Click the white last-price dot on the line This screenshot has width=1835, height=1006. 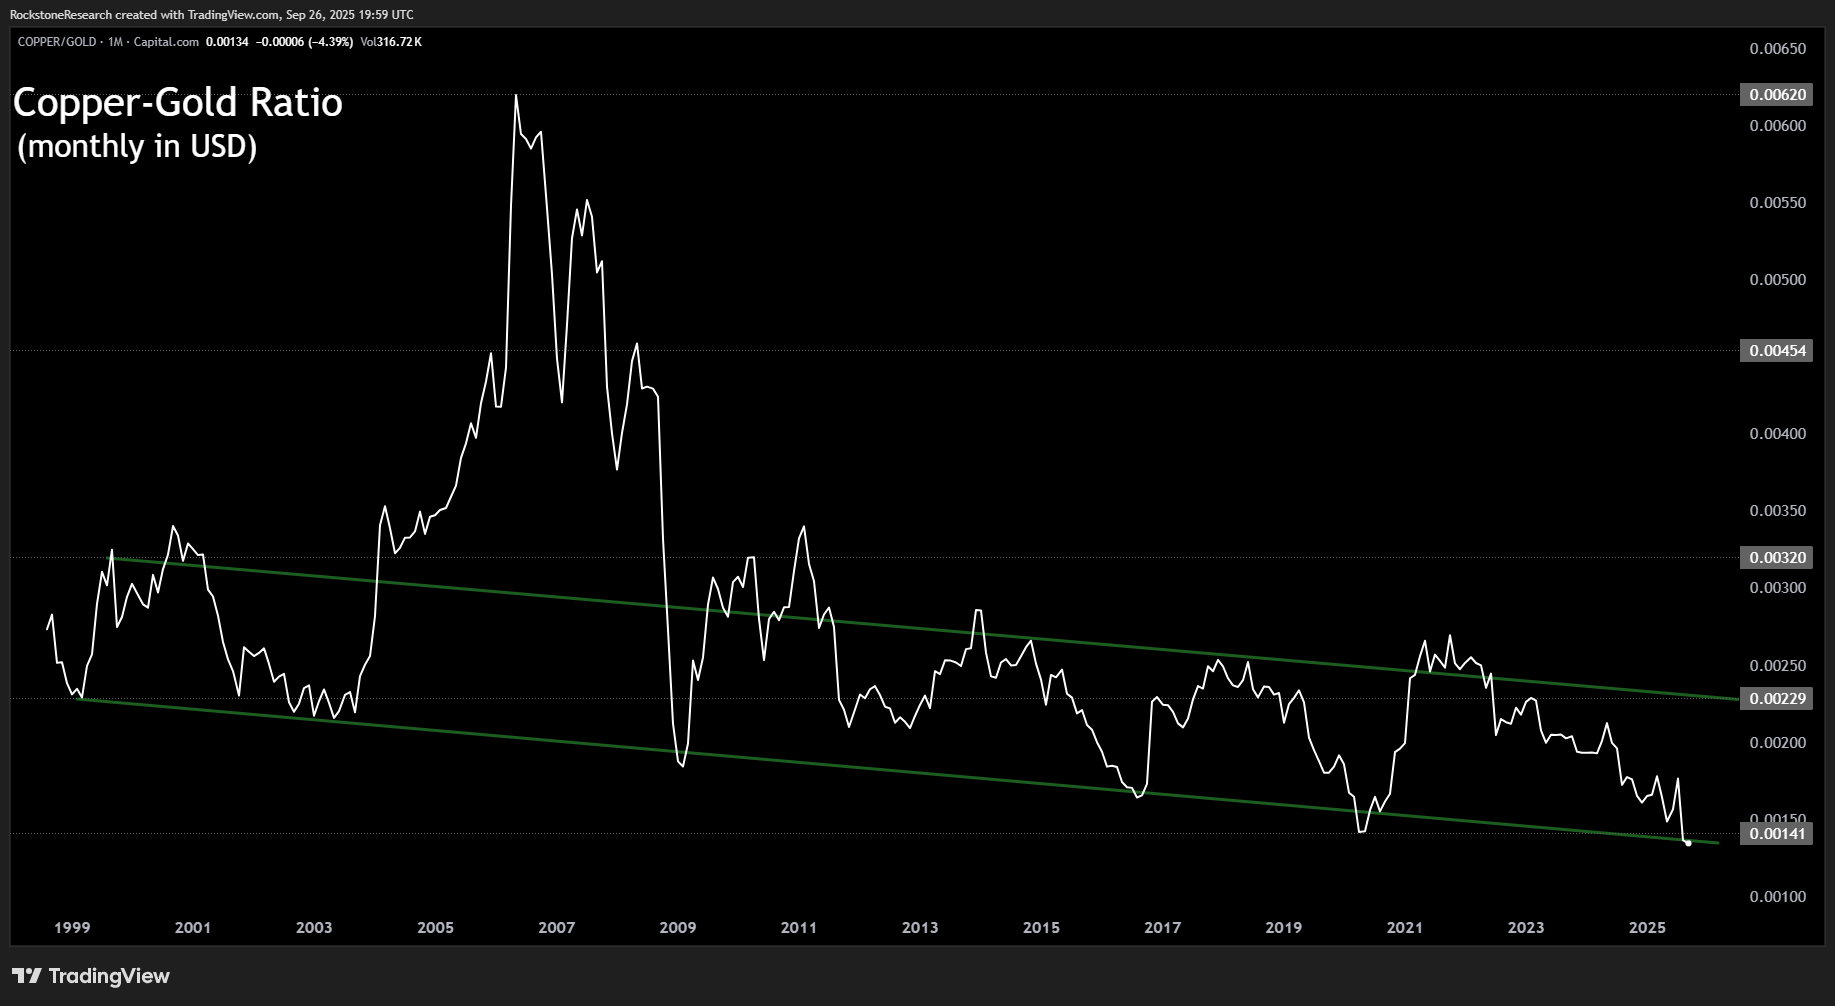tap(1688, 843)
